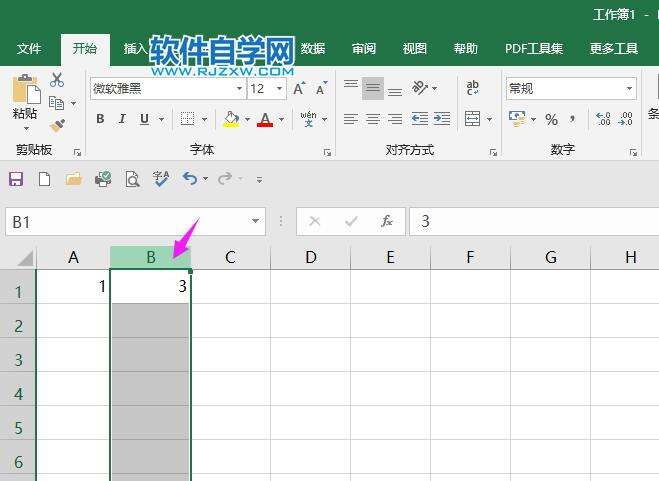The height and width of the screenshot is (481, 659).
Task: Align text left
Action: point(351,119)
